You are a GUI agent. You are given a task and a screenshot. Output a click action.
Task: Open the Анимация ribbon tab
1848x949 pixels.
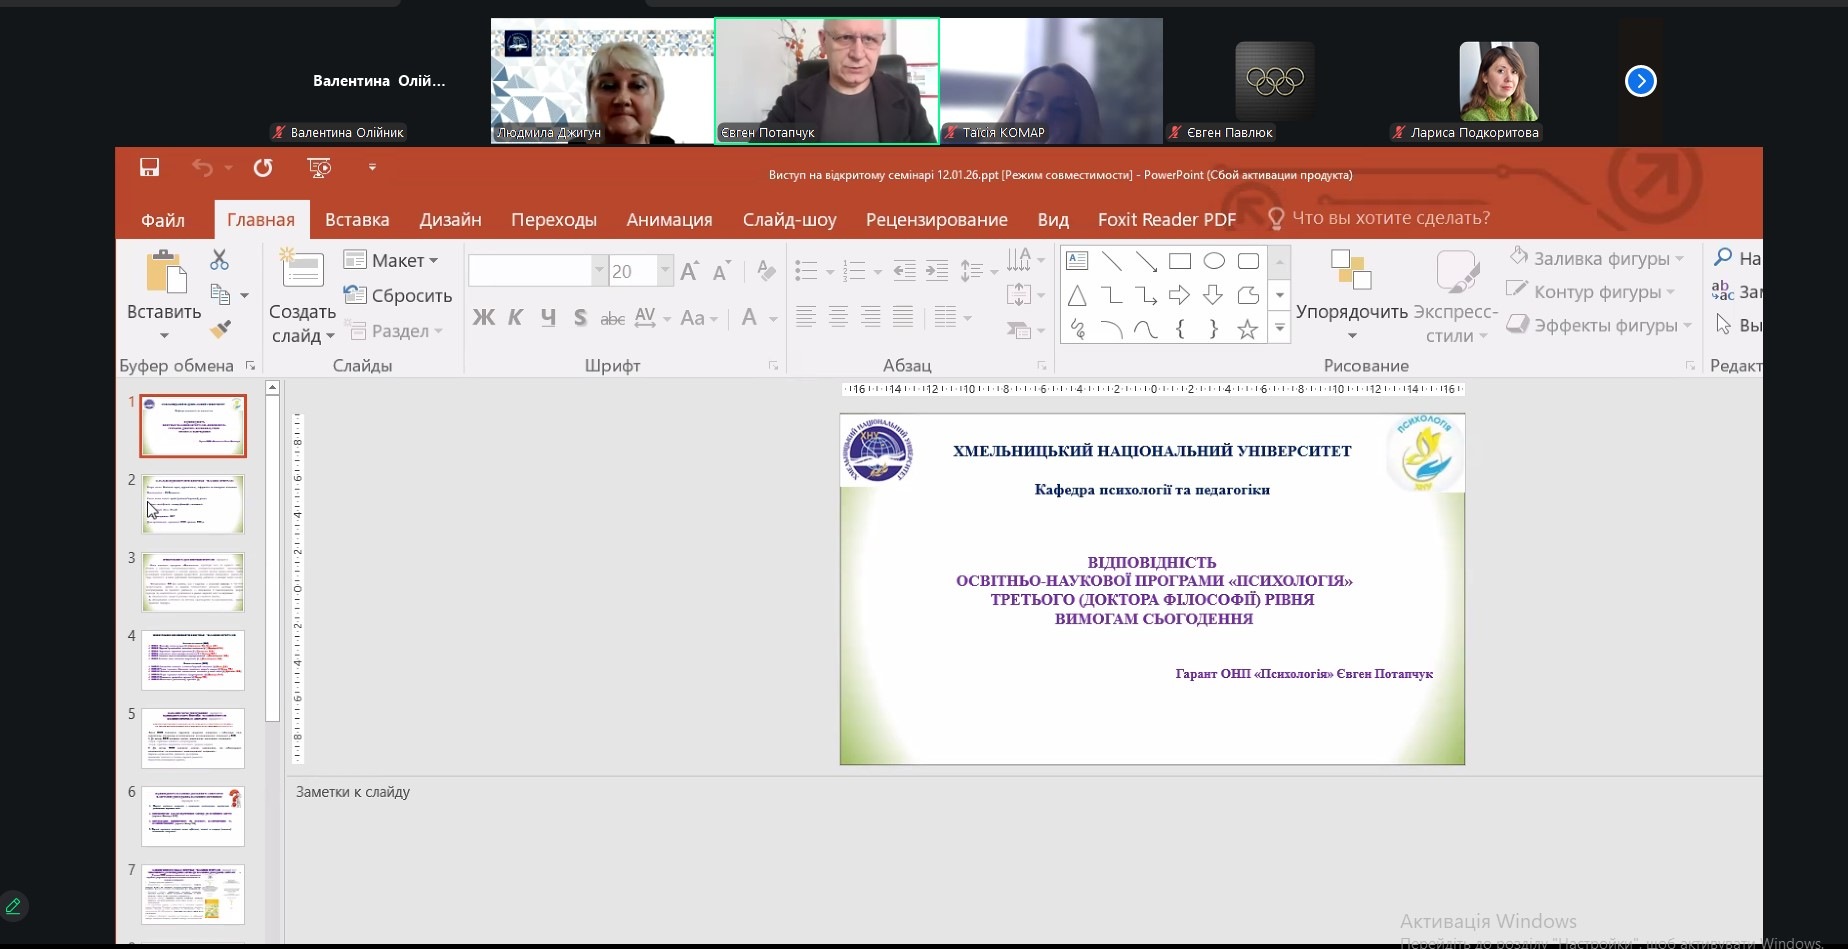(x=669, y=219)
